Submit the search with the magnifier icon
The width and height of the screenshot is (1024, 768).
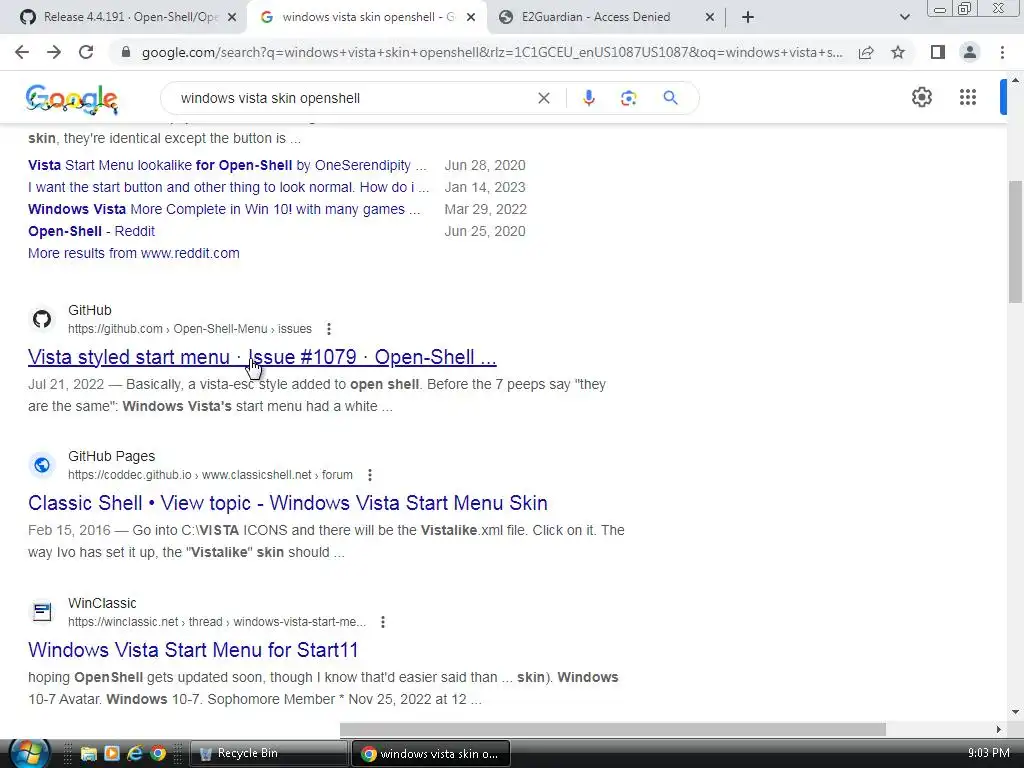[x=670, y=98]
